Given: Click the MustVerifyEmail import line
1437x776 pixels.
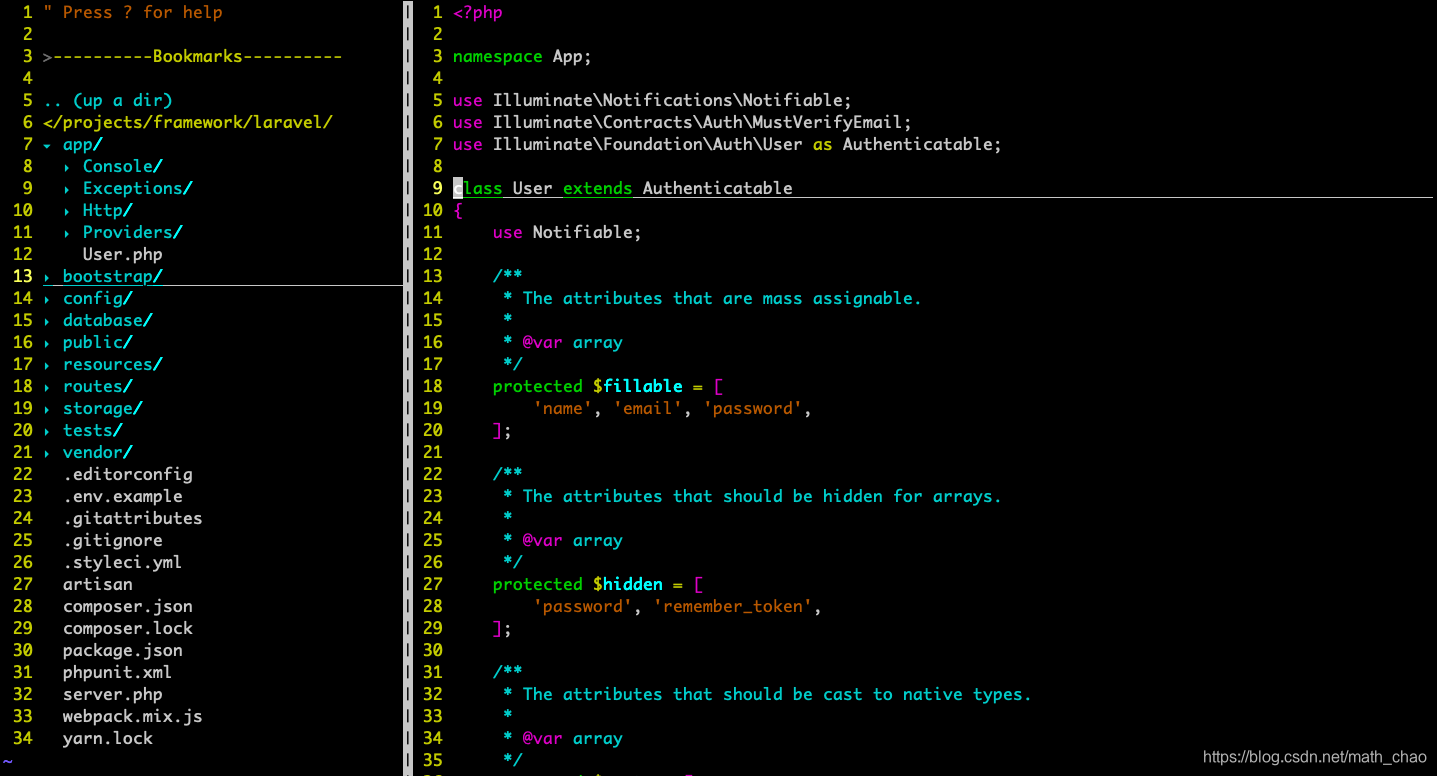Looking at the screenshot, I should (x=682, y=123).
